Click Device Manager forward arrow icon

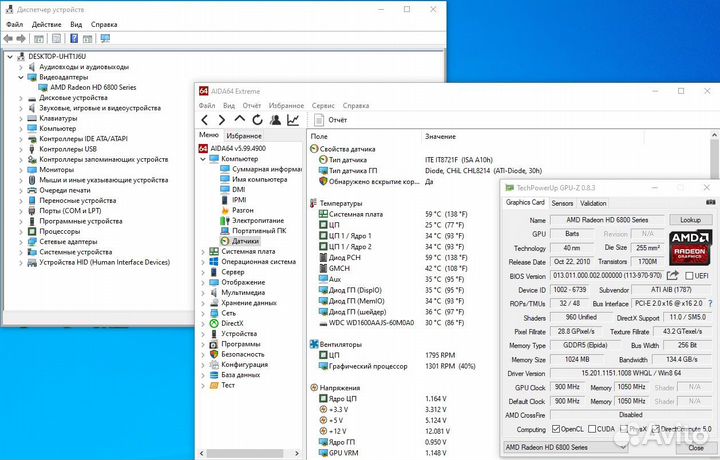(21, 39)
